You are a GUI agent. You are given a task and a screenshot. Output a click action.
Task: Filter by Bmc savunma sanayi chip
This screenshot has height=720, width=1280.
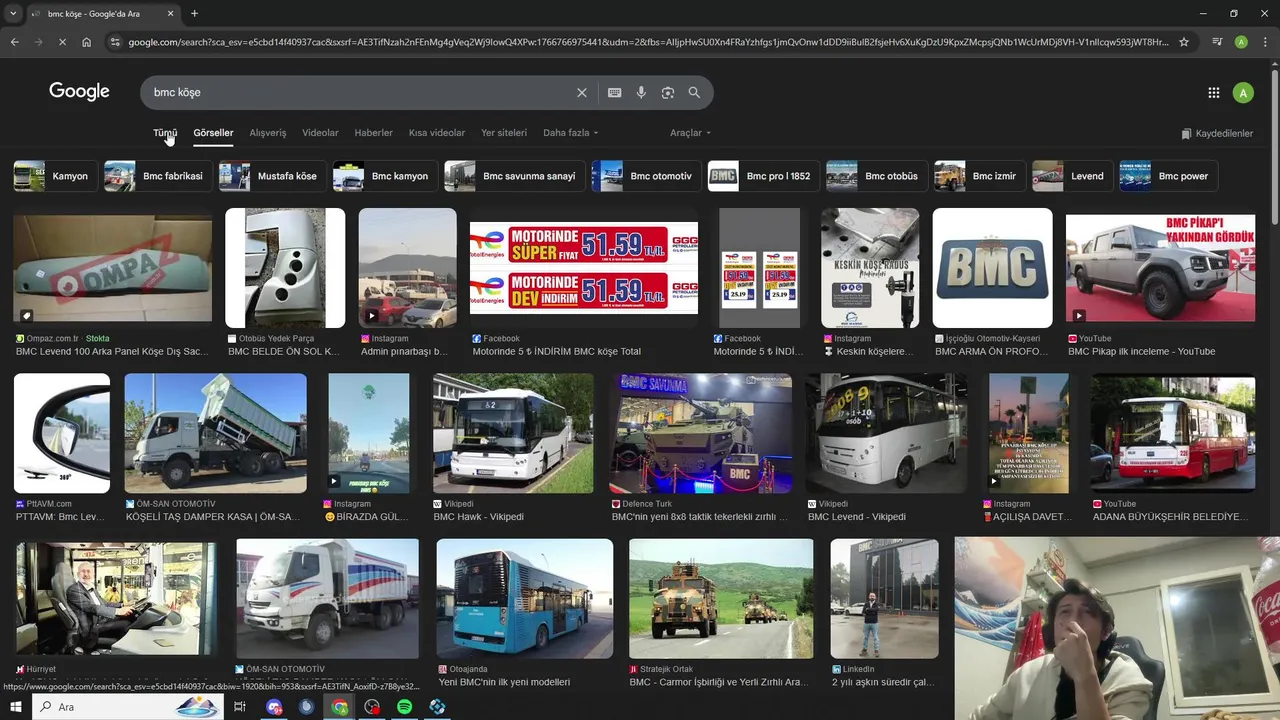click(x=515, y=176)
